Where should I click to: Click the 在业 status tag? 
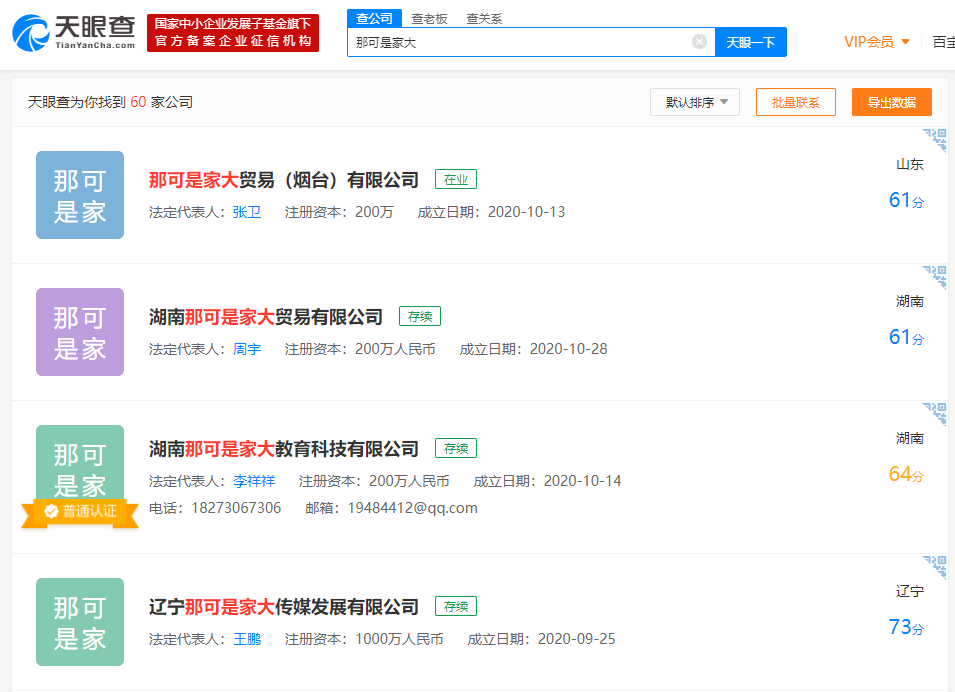(x=456, y=179)
